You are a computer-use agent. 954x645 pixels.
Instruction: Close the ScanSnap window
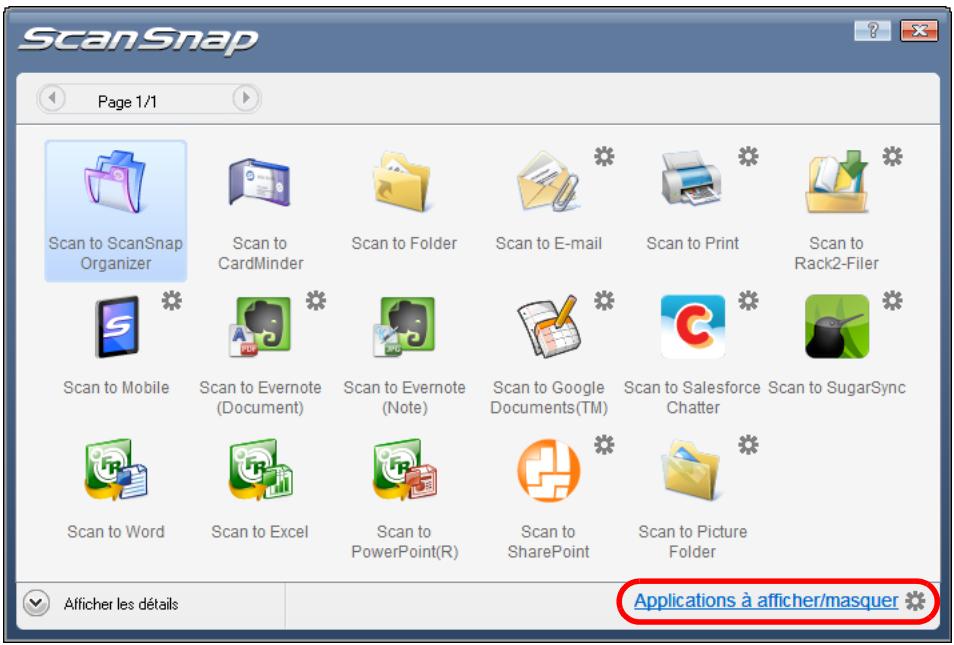point(919,30)
